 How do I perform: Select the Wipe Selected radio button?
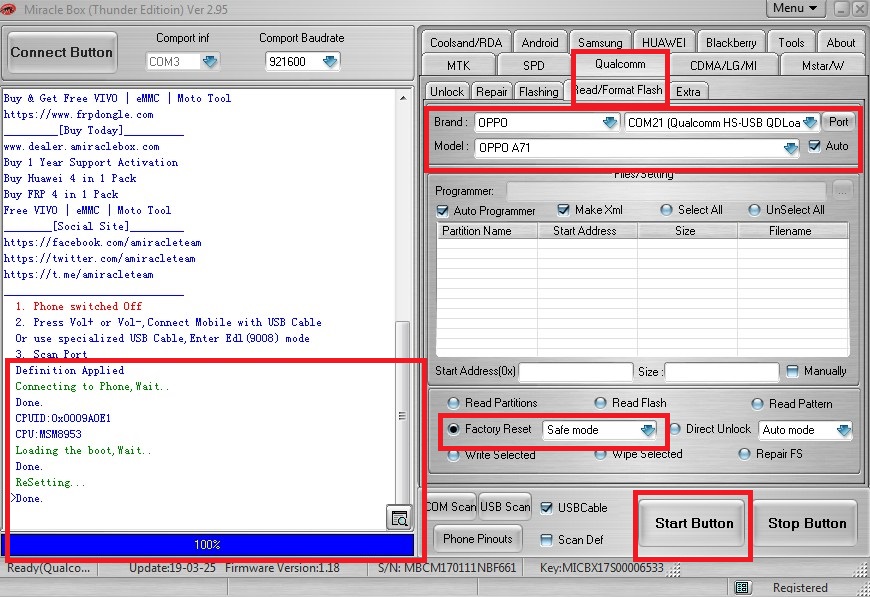(600, 454)
